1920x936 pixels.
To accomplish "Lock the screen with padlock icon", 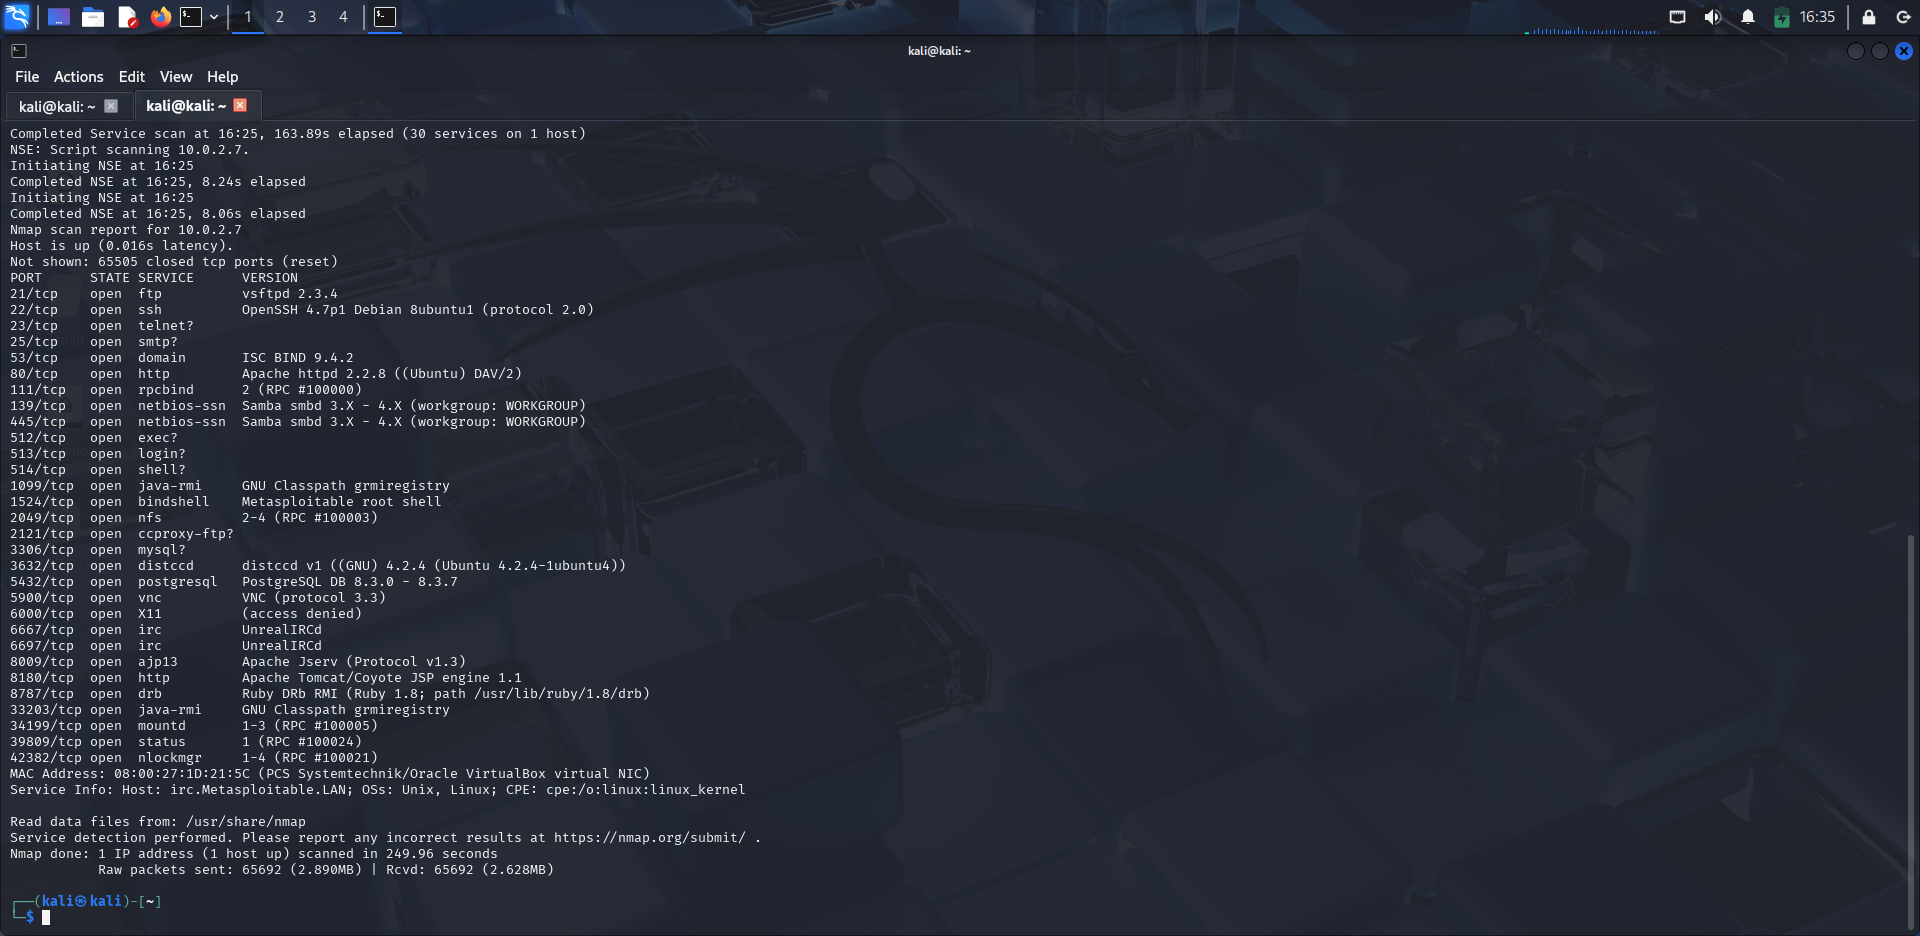I will pyautogui.click(x=1868, y=17).
